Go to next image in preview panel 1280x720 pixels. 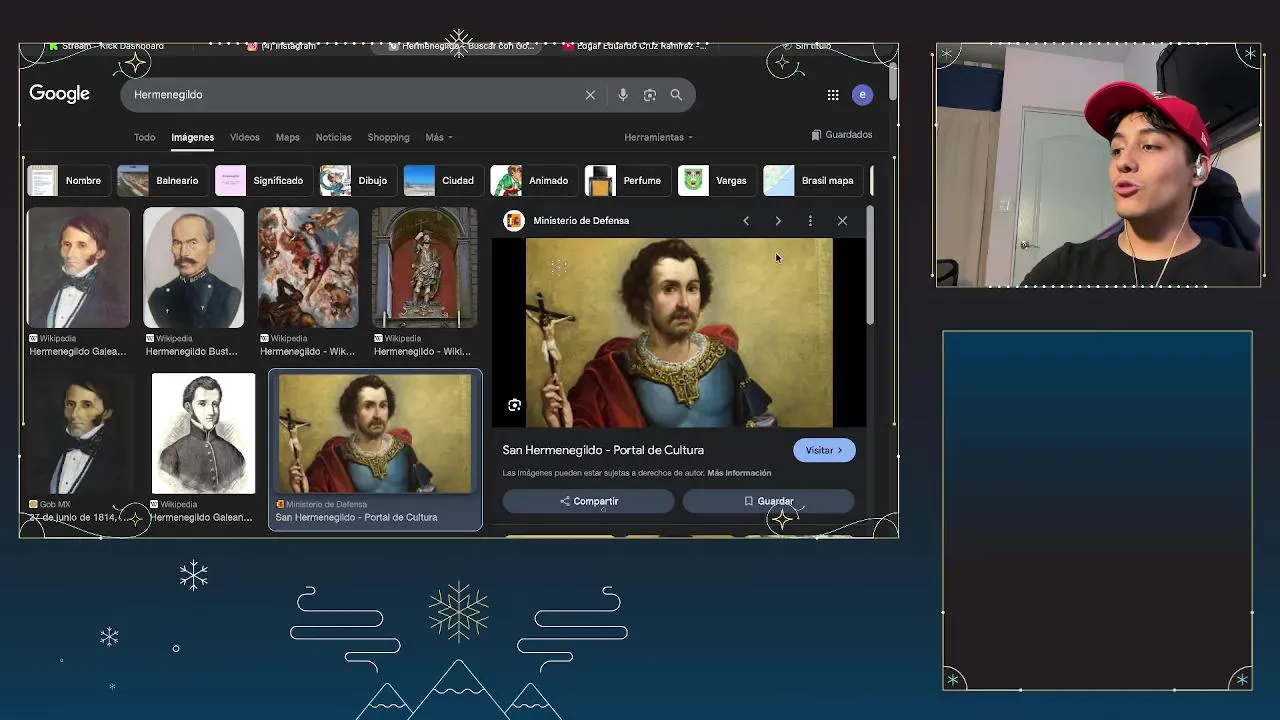[778, 221]
